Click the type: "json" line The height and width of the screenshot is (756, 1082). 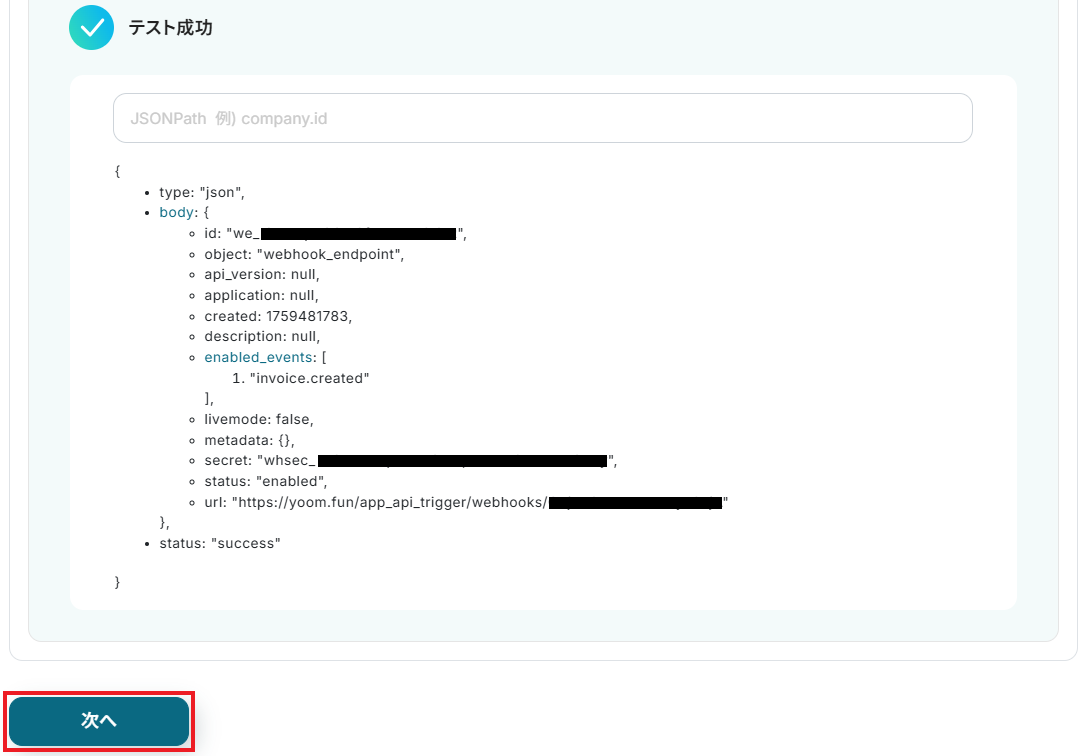pyautogui.click(x=201, y=192)
